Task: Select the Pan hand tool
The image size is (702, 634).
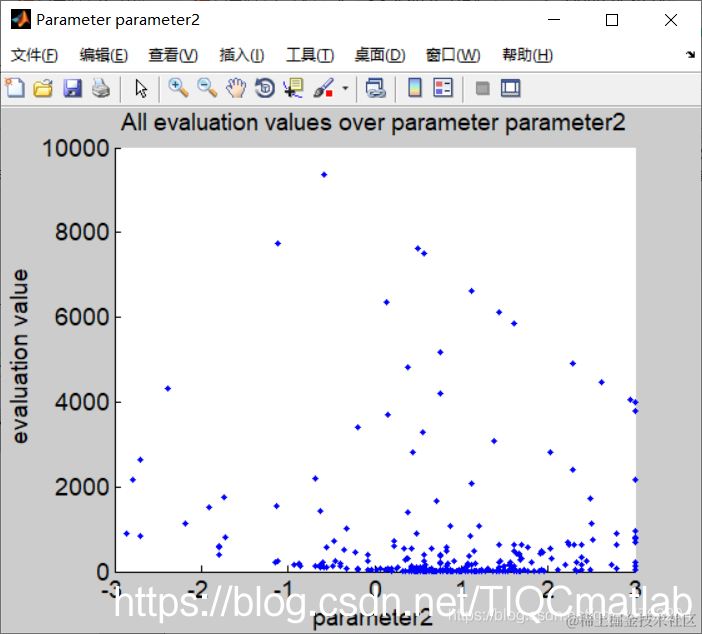Action: (236, 88)
